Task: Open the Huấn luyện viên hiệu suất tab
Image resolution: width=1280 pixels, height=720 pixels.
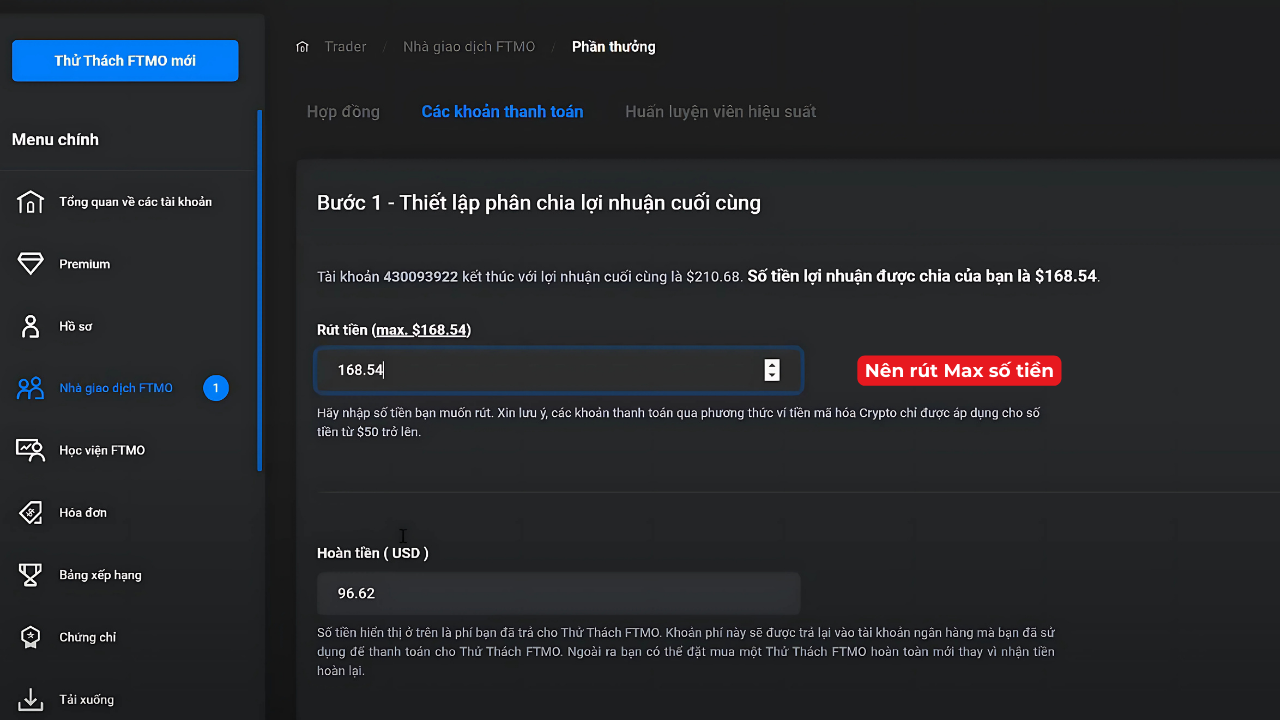Action: [x=720, y=112]
